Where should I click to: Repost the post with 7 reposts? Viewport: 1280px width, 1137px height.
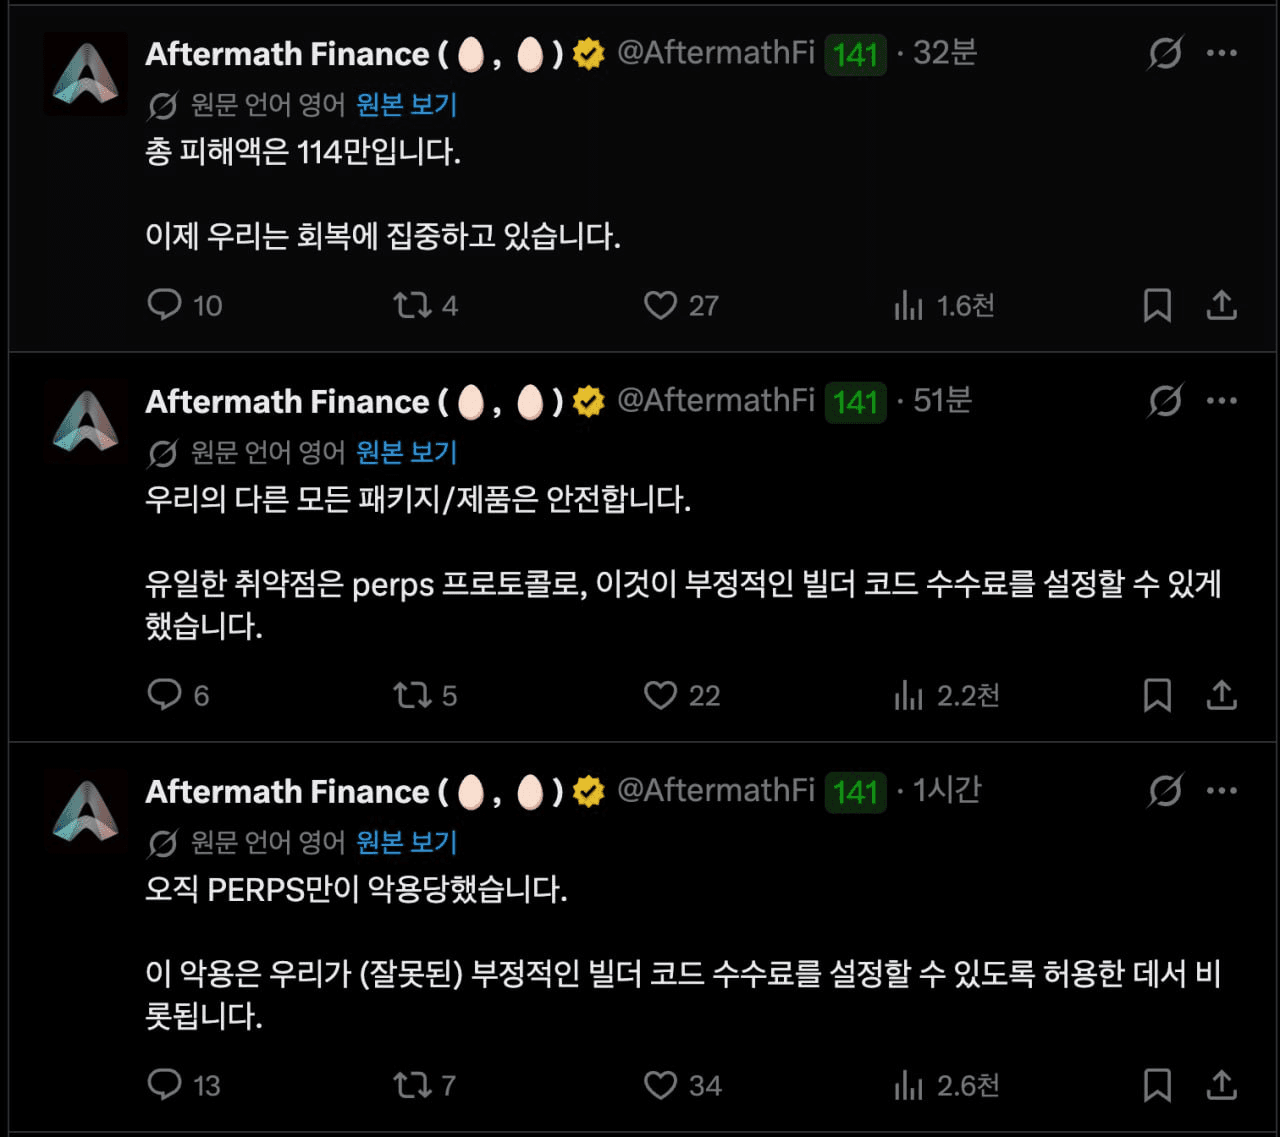[x=412, y=1085]
